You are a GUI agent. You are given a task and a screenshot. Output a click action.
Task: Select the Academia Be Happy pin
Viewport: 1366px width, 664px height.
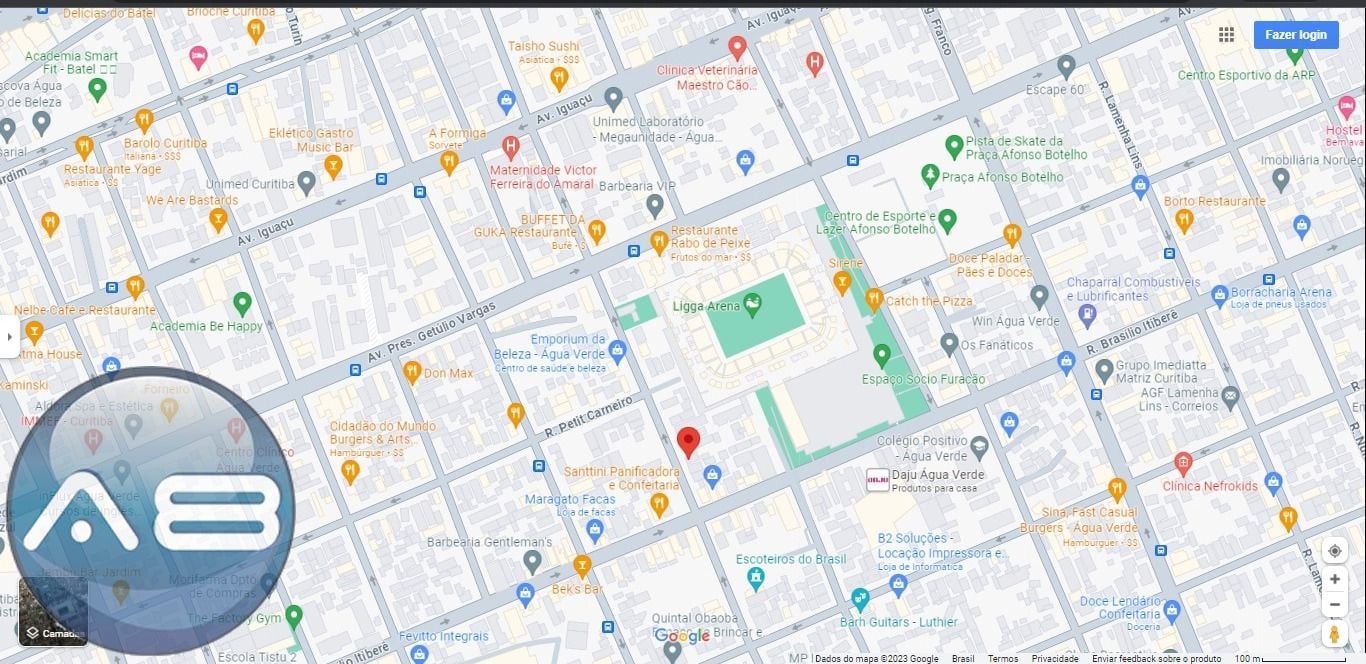[242, 302]
